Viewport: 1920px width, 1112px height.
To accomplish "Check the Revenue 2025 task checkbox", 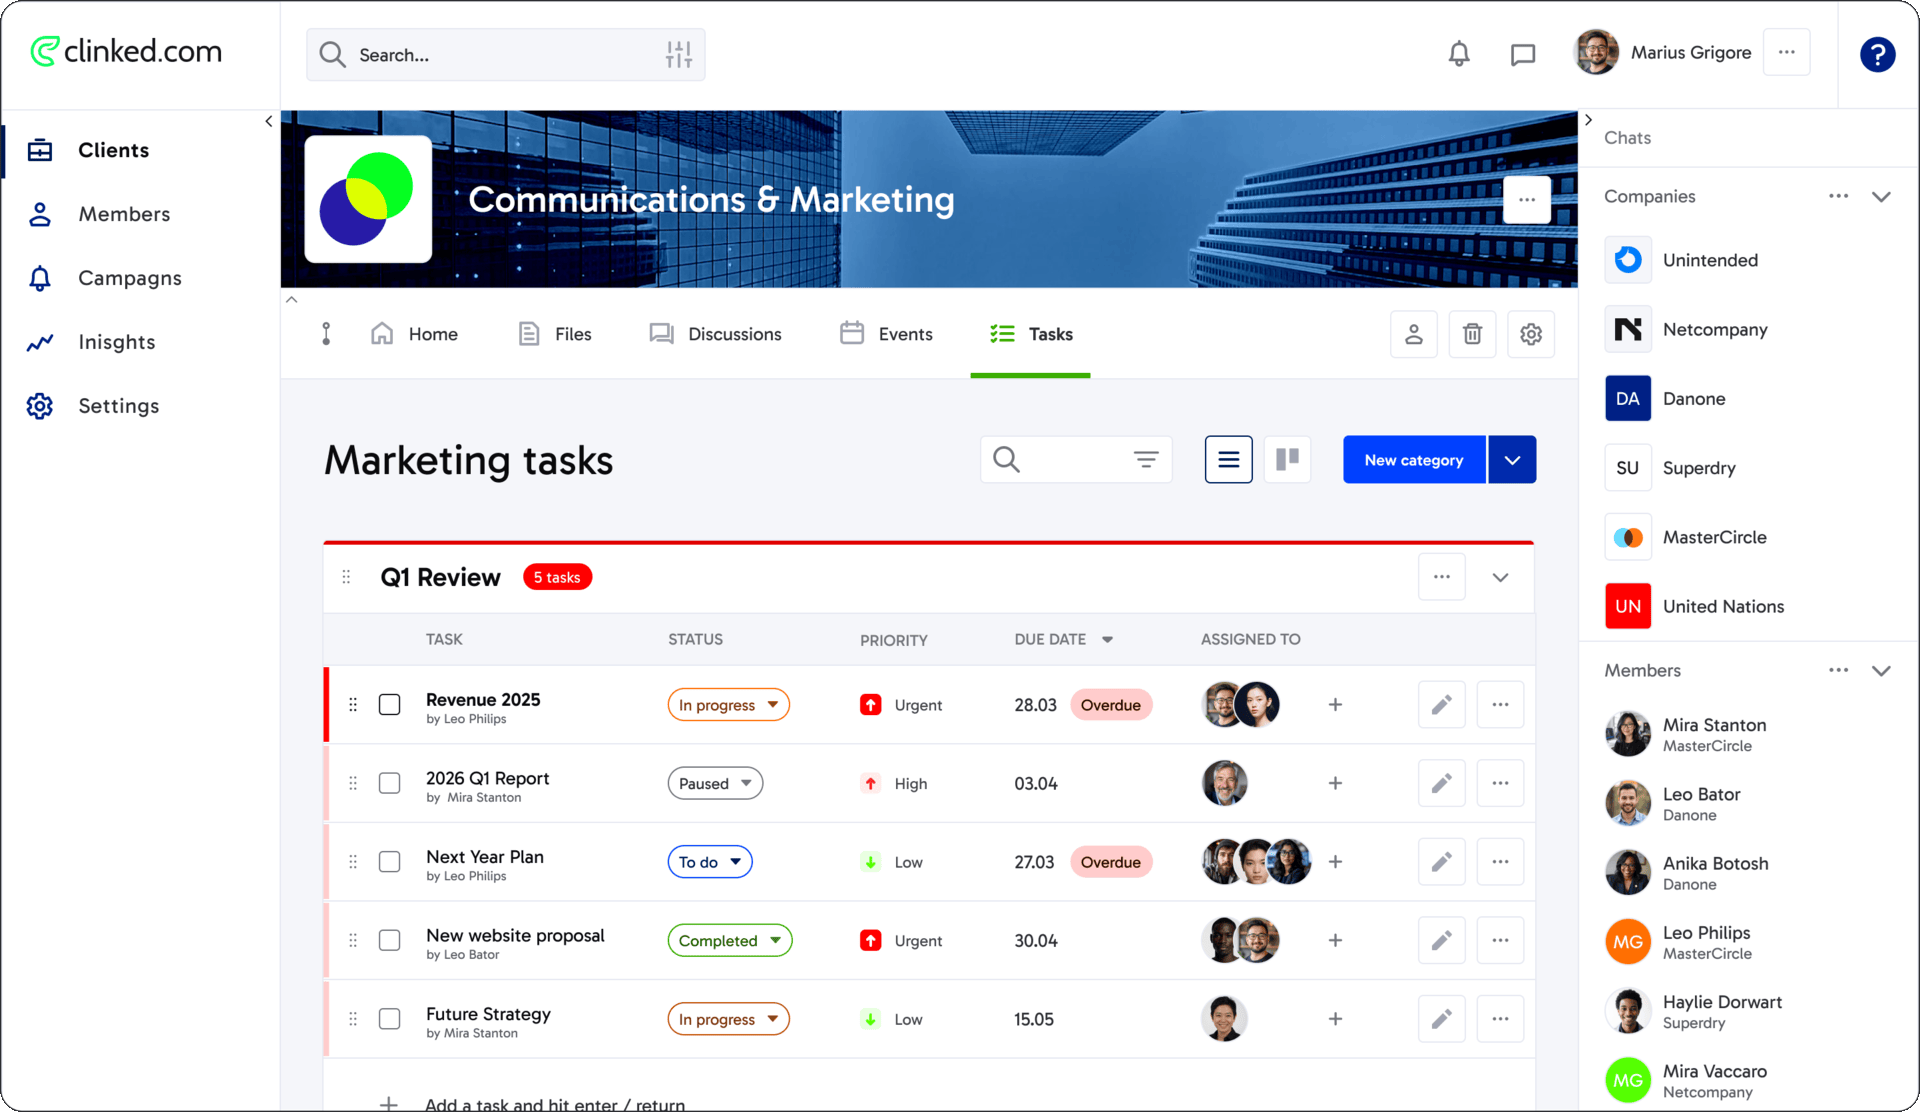I will pos(390,705).
